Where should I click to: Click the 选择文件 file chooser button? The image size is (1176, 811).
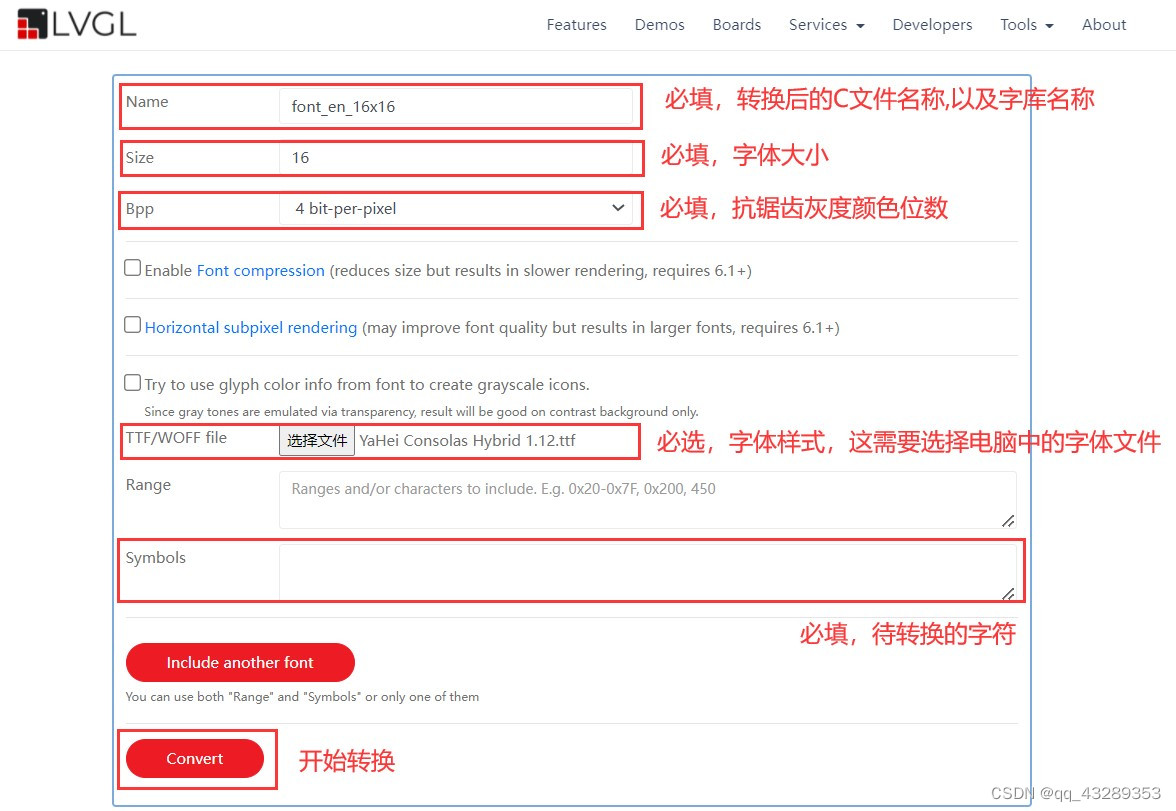click(316, 440)
